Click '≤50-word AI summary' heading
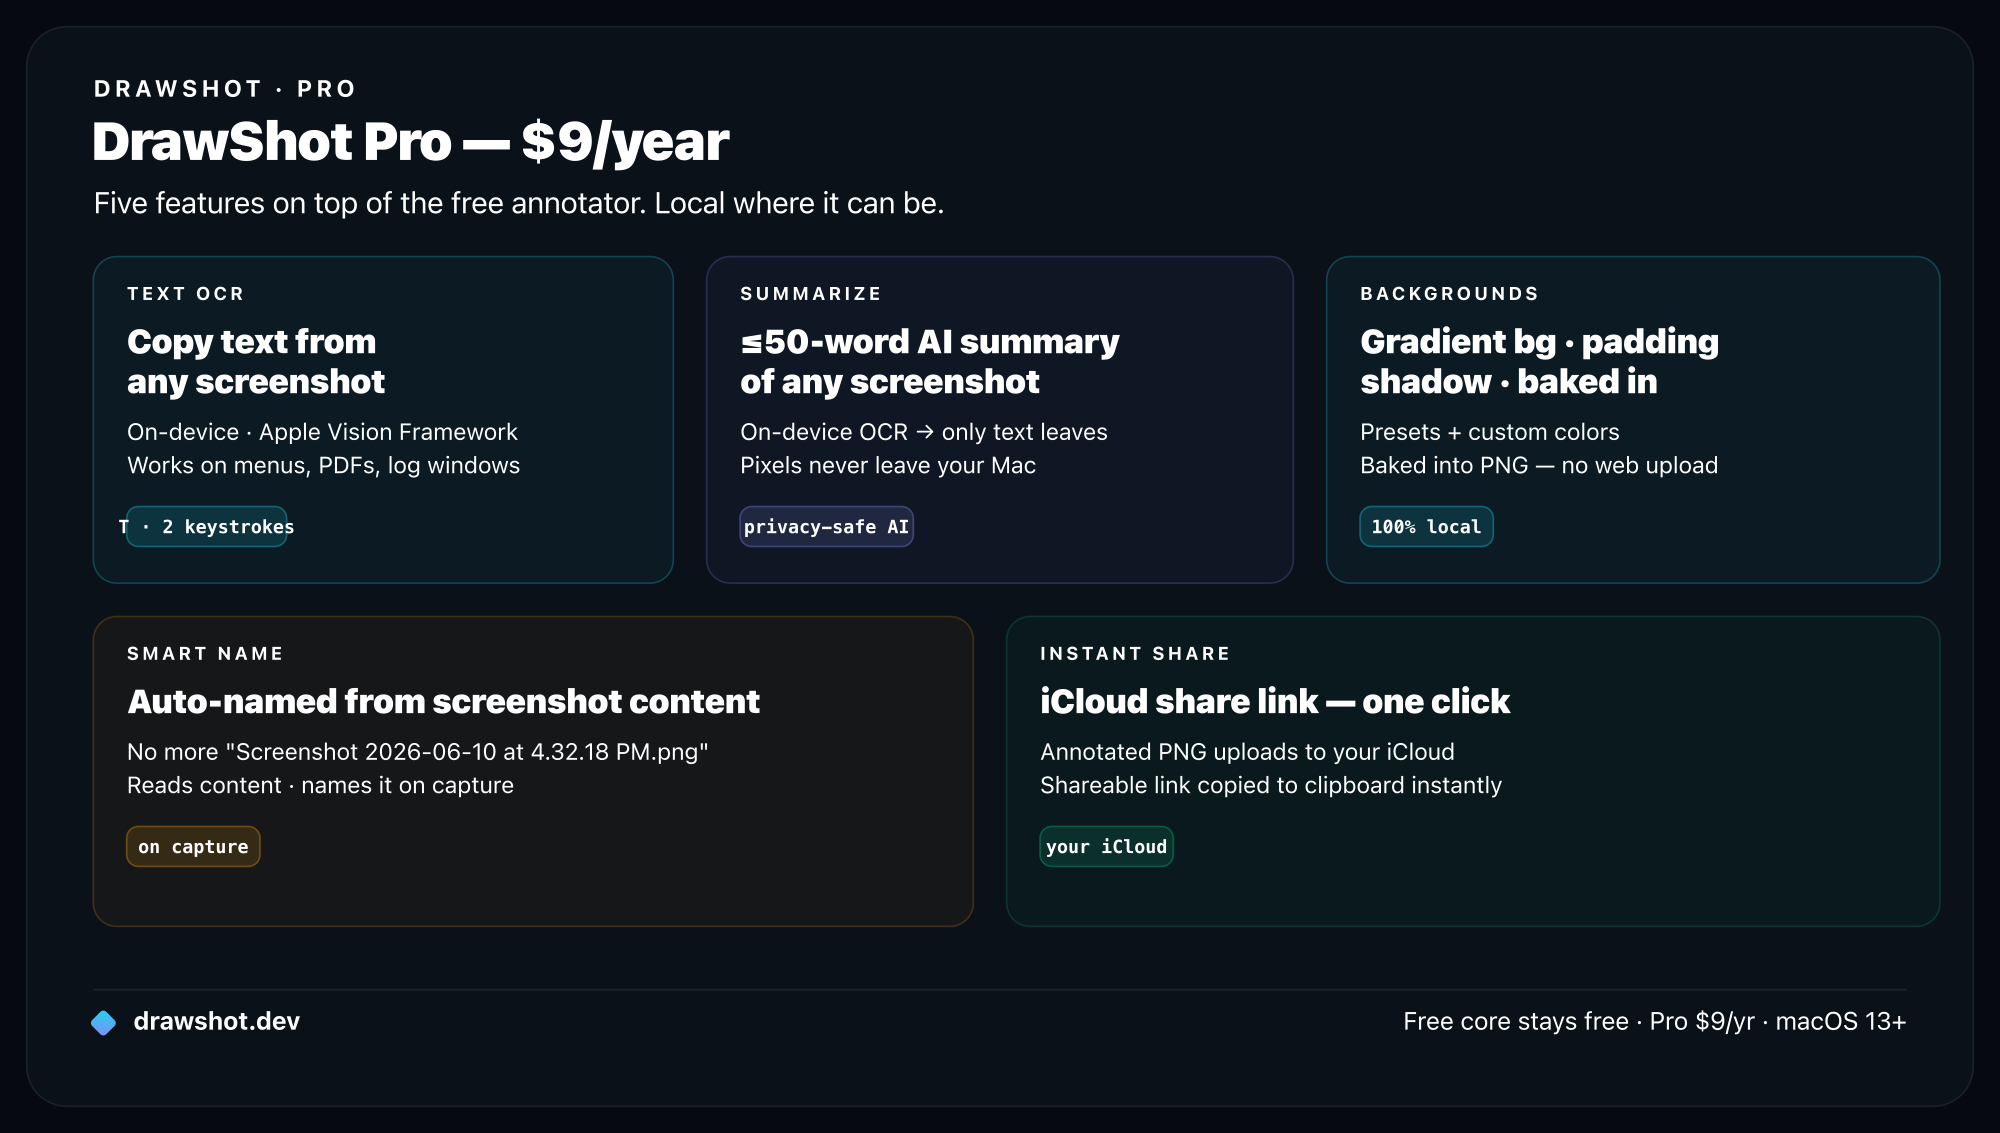 pyautogui.click(x=930, y=342)
